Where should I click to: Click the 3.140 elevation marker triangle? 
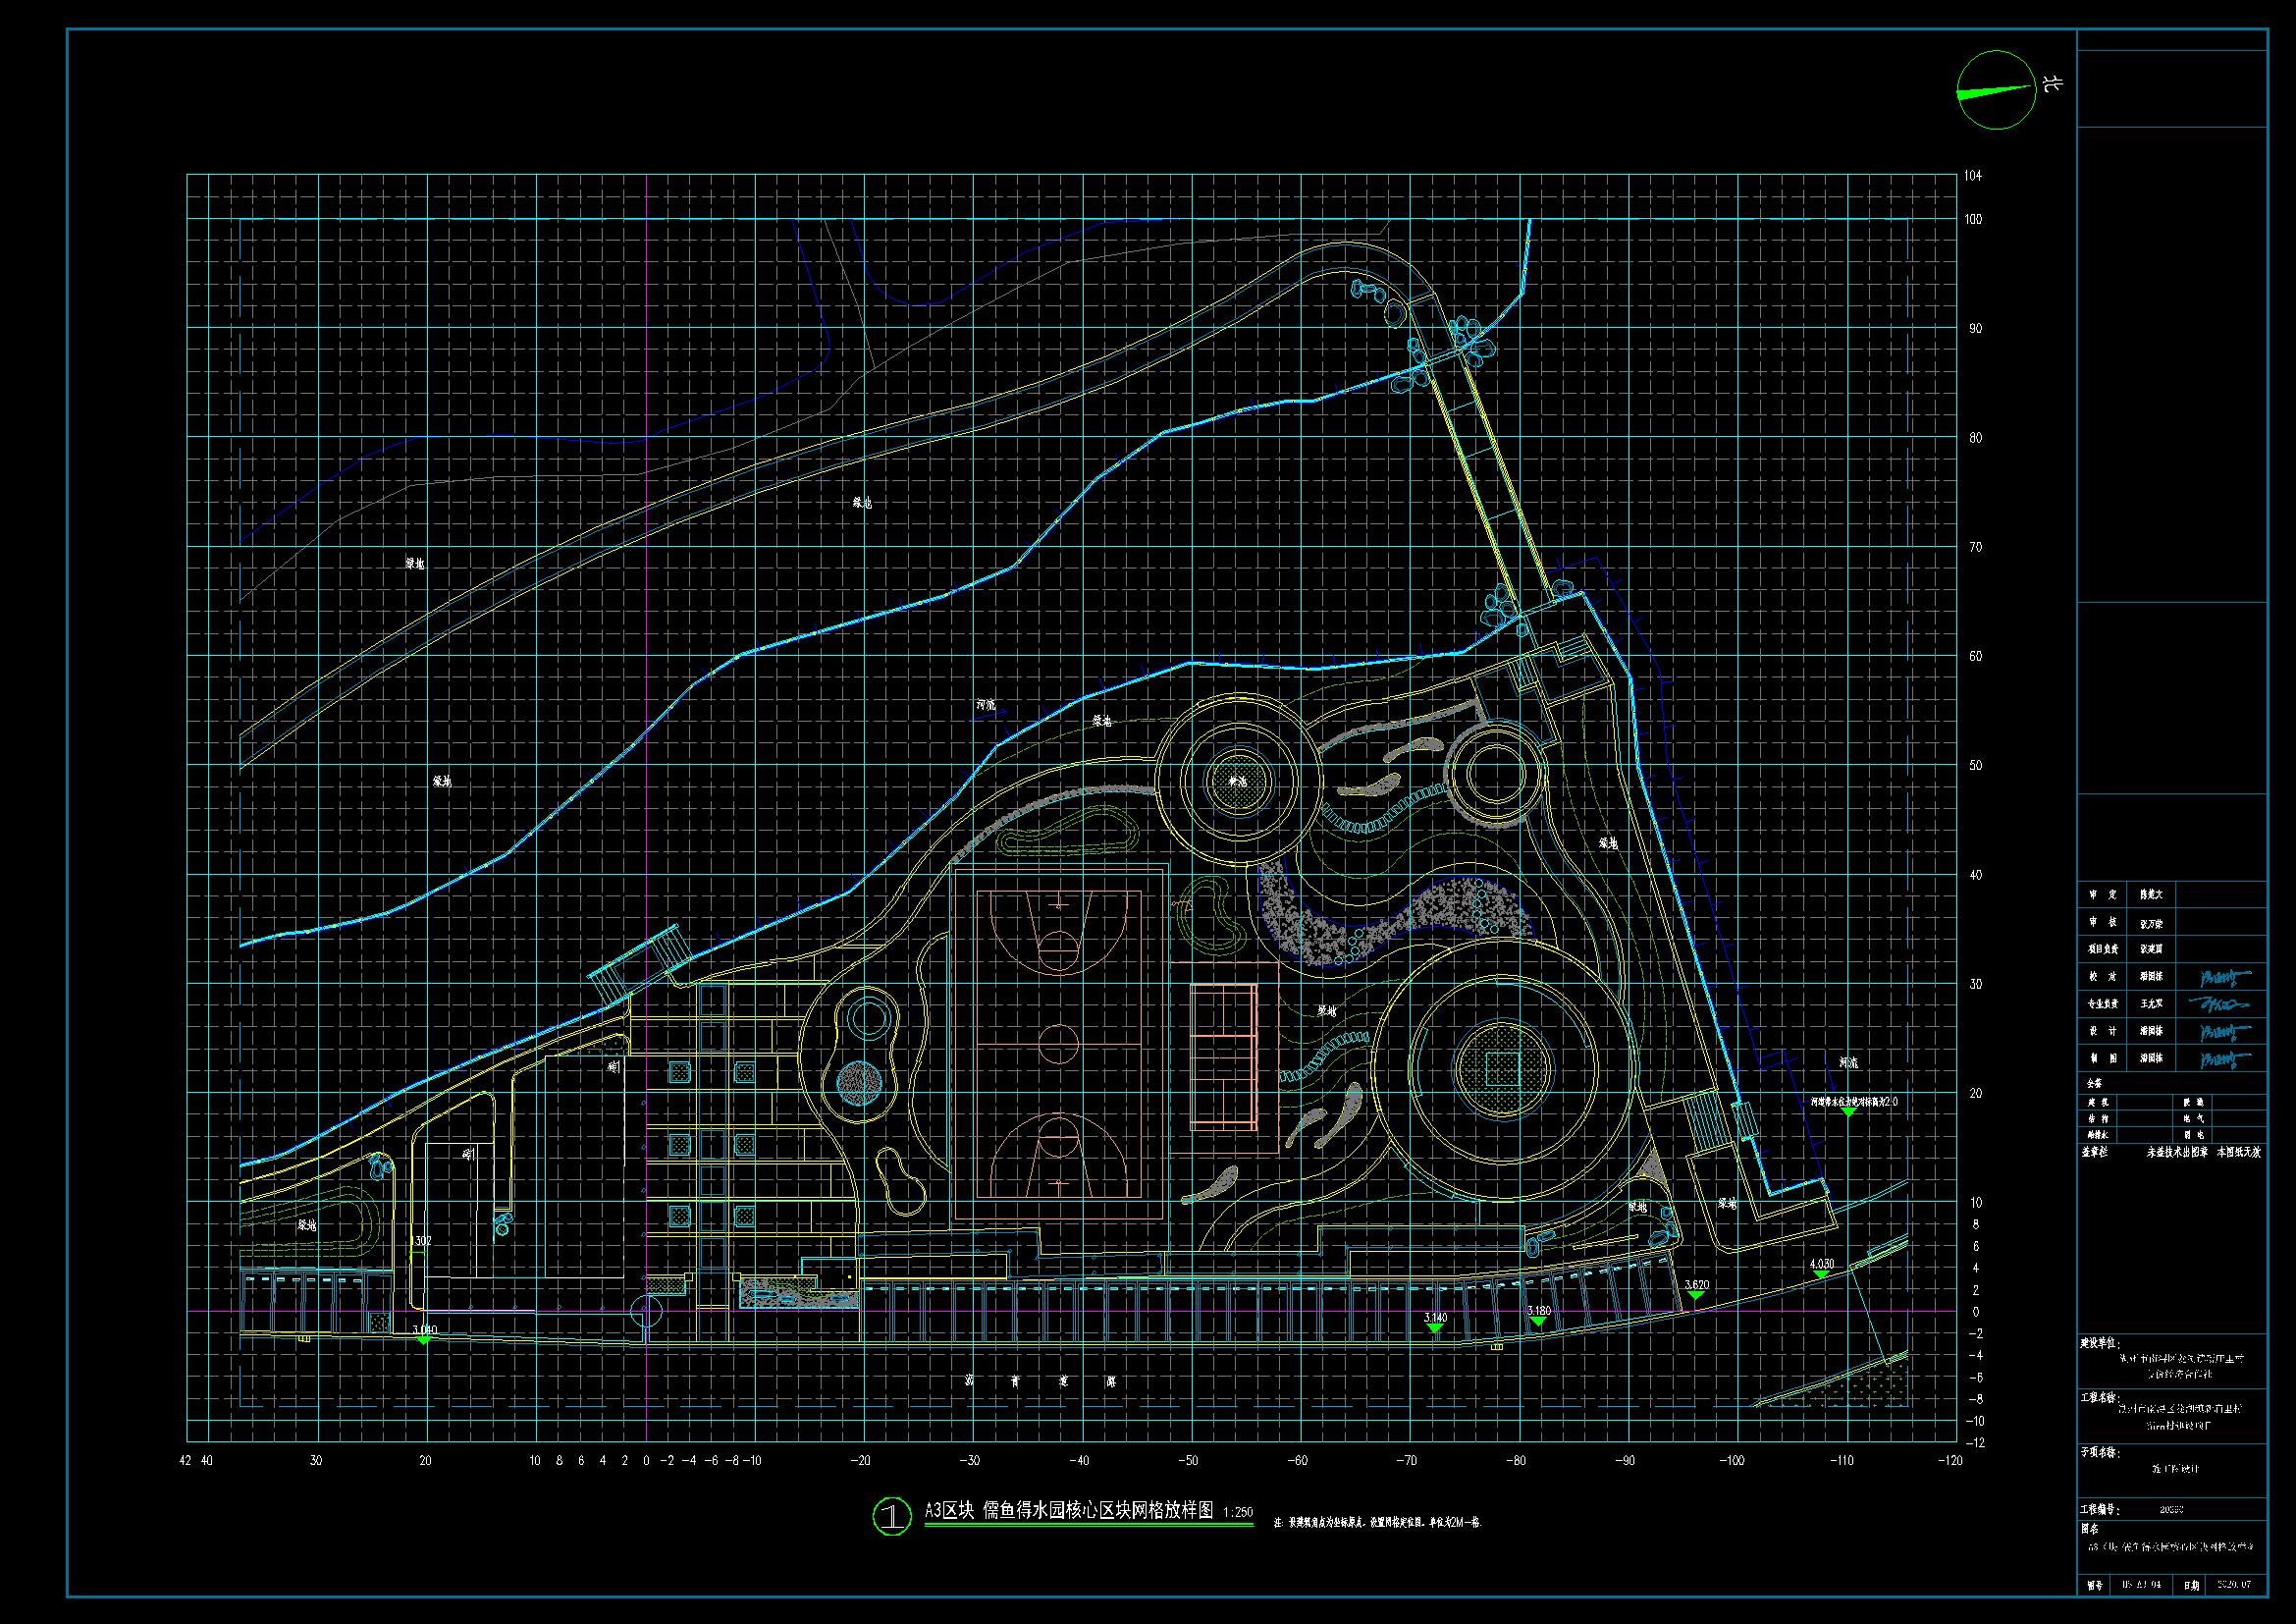pos(1435,1328)
